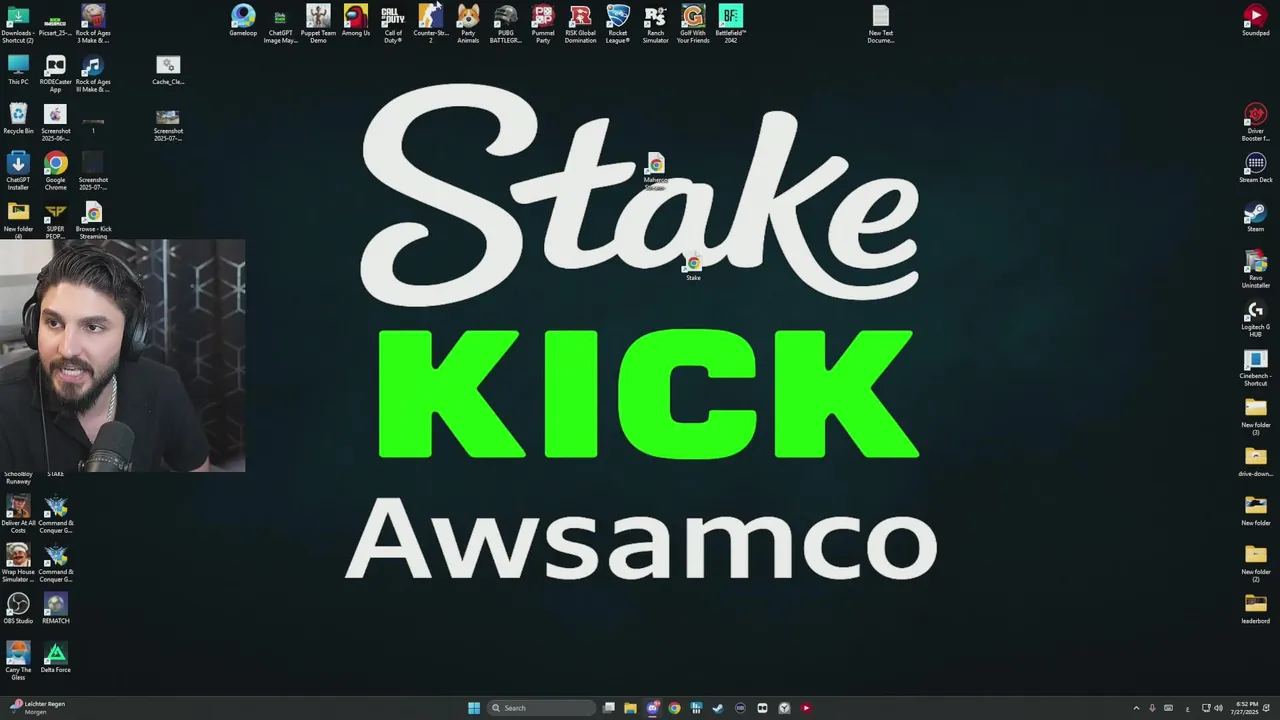The width and height of the screenshot is (1280, 720).
Task: Open Driver Booster shortcut
Action: pyautogui.click(x=1255, y=122)
